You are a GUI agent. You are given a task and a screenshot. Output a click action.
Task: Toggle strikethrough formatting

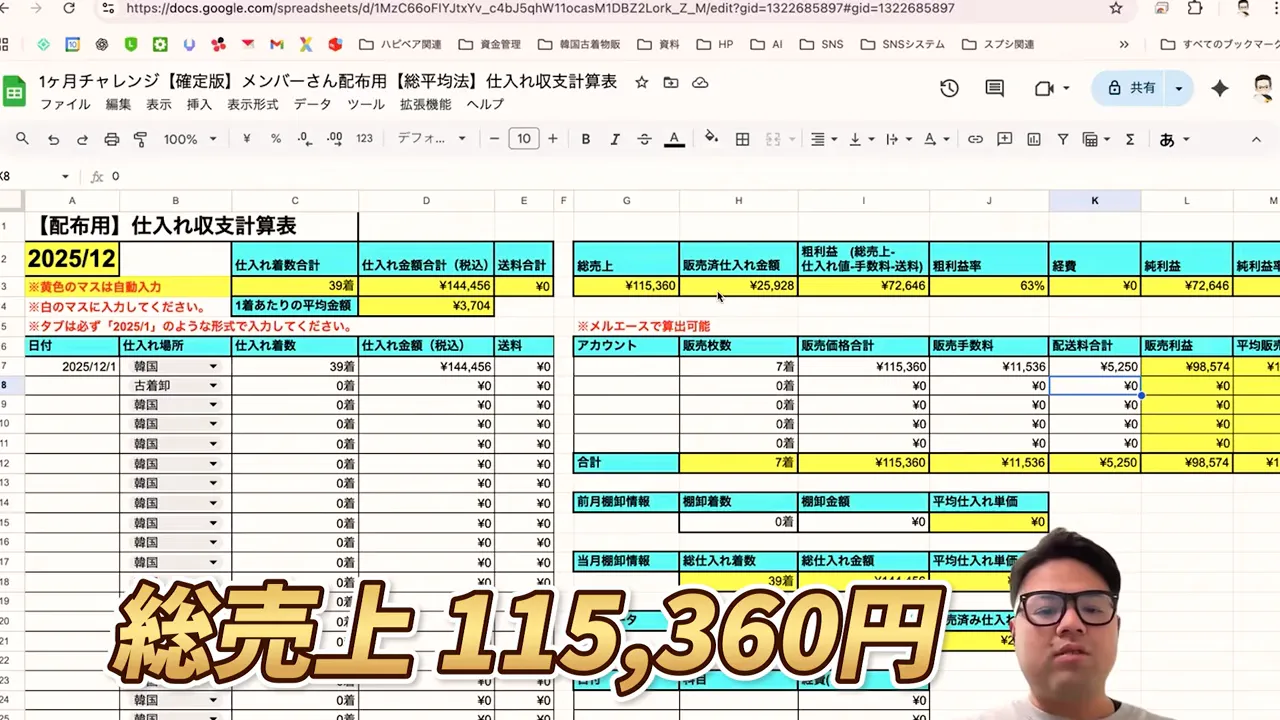point(645,139)
